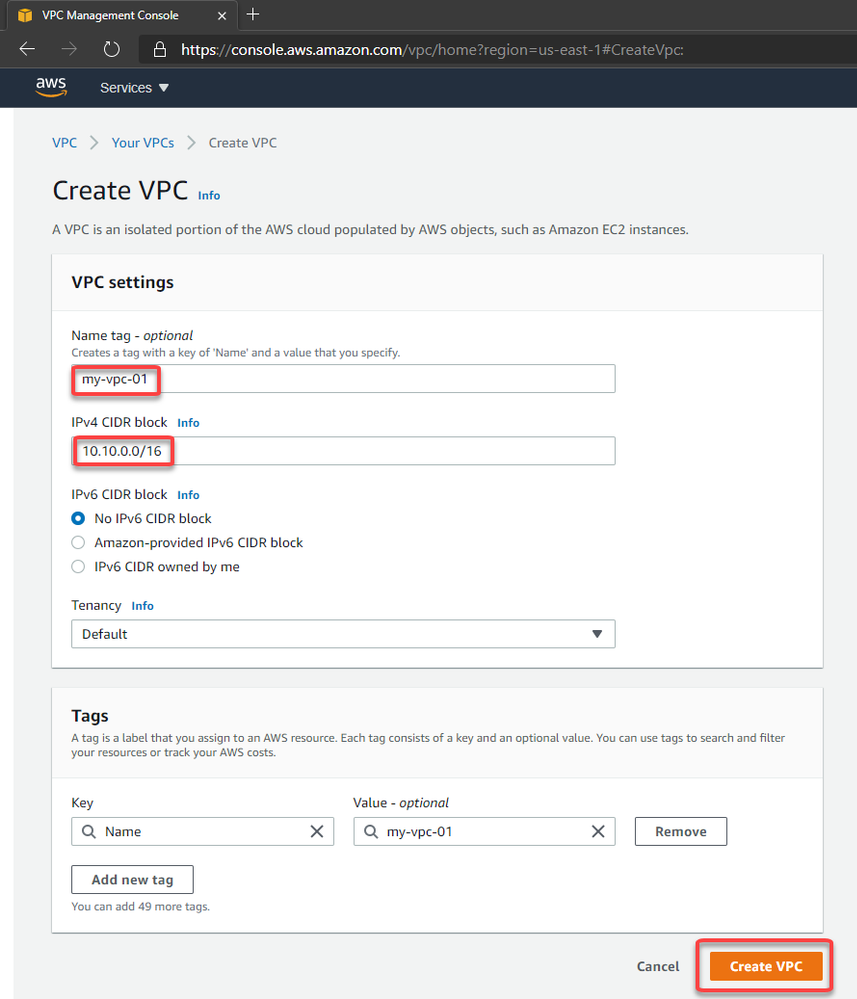Click the padlock site security icon
This screenshot has height=999, width=857.
[160, 50]
